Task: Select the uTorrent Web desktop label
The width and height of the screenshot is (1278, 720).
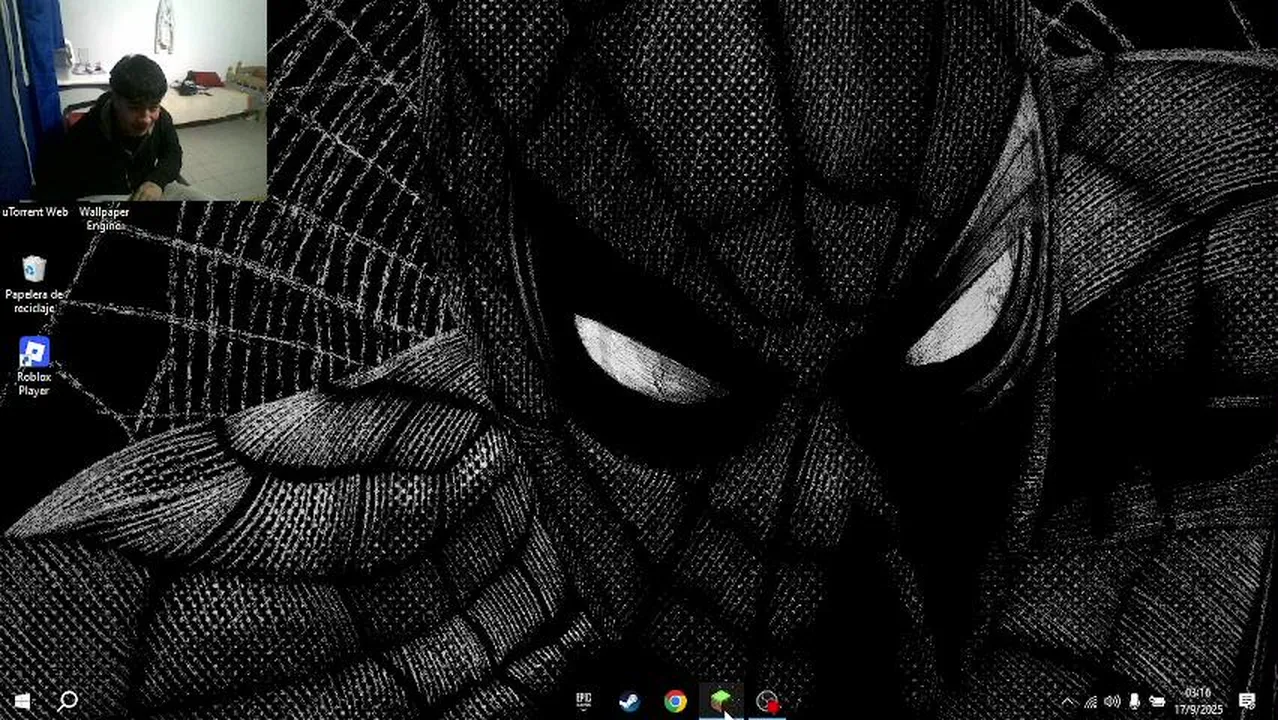Action: click(35, 212)
